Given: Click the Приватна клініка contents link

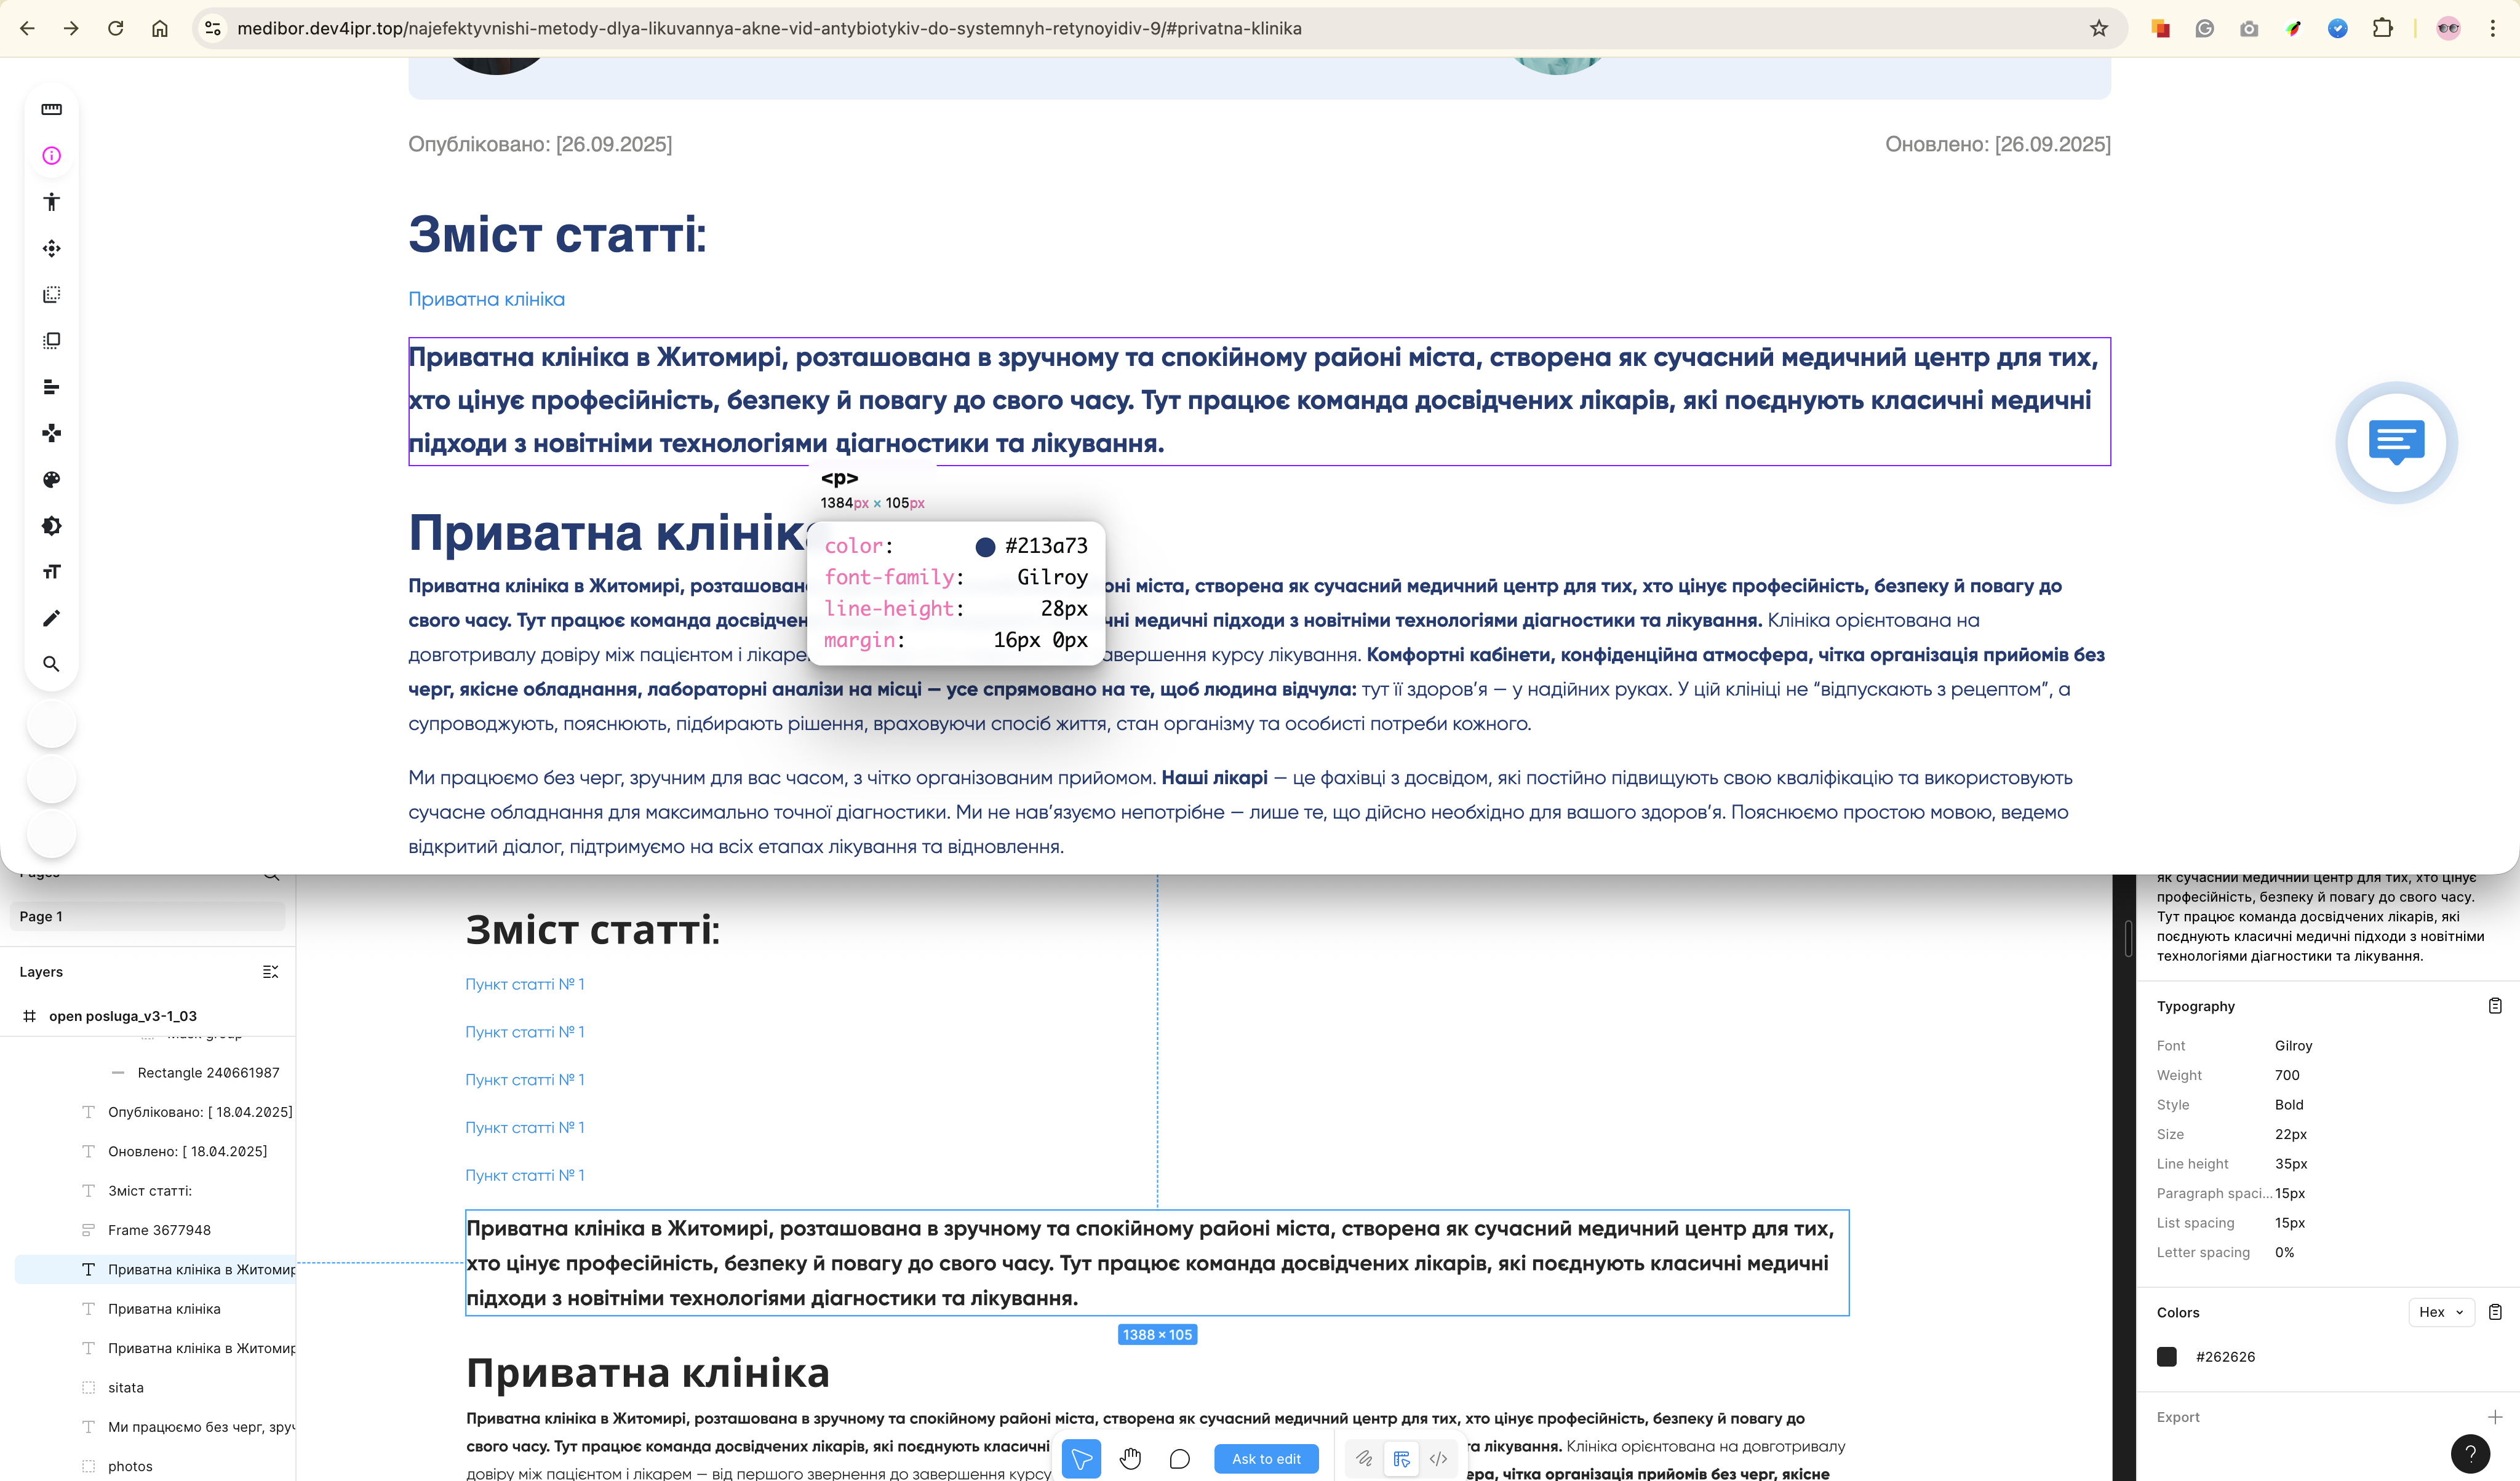Looking at the screenshot, I should click(x=486, y=299).
